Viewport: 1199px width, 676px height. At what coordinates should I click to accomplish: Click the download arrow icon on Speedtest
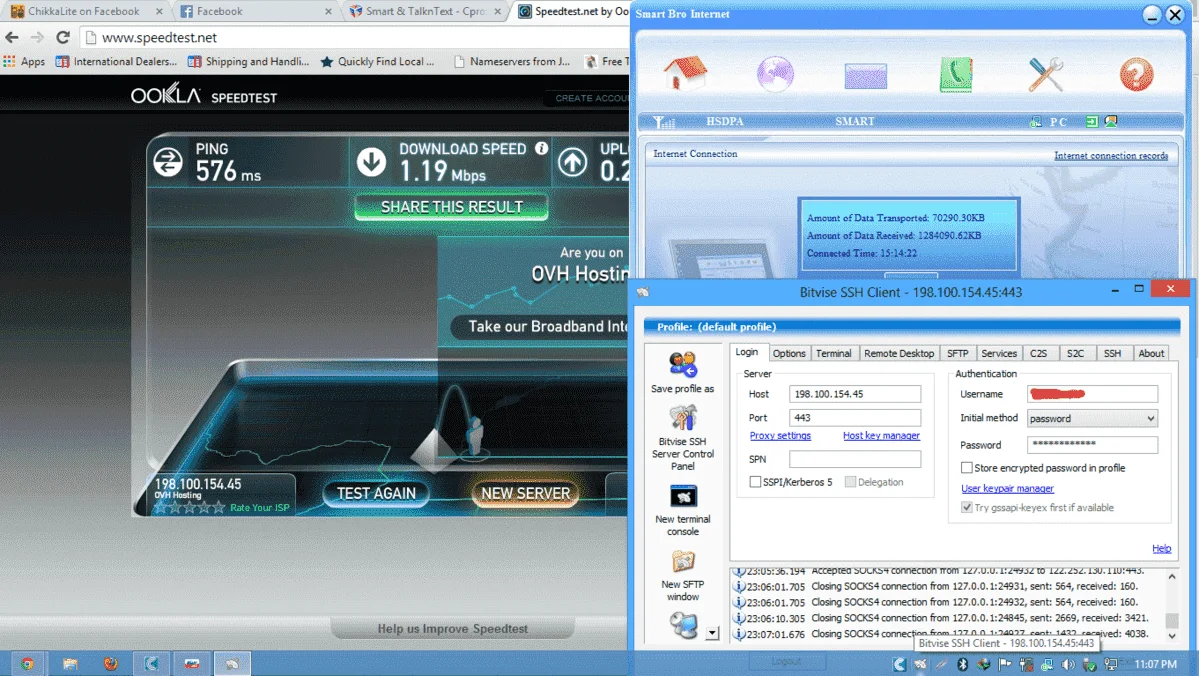coord(372,162)
